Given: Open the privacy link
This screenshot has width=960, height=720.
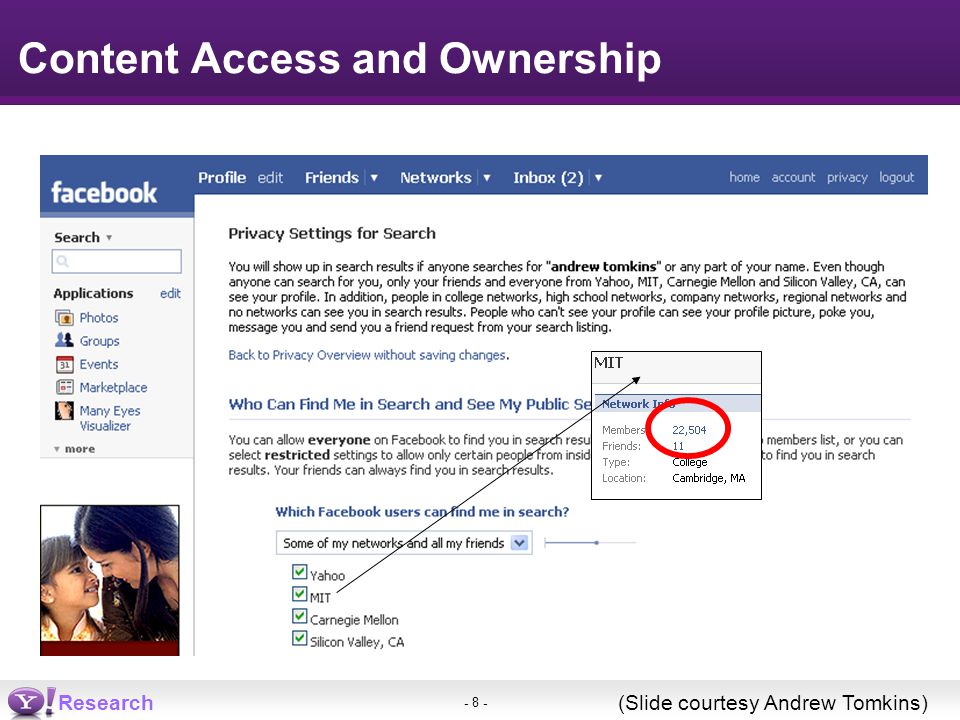Looking at the screenshot, I should (x=847, y=178).
